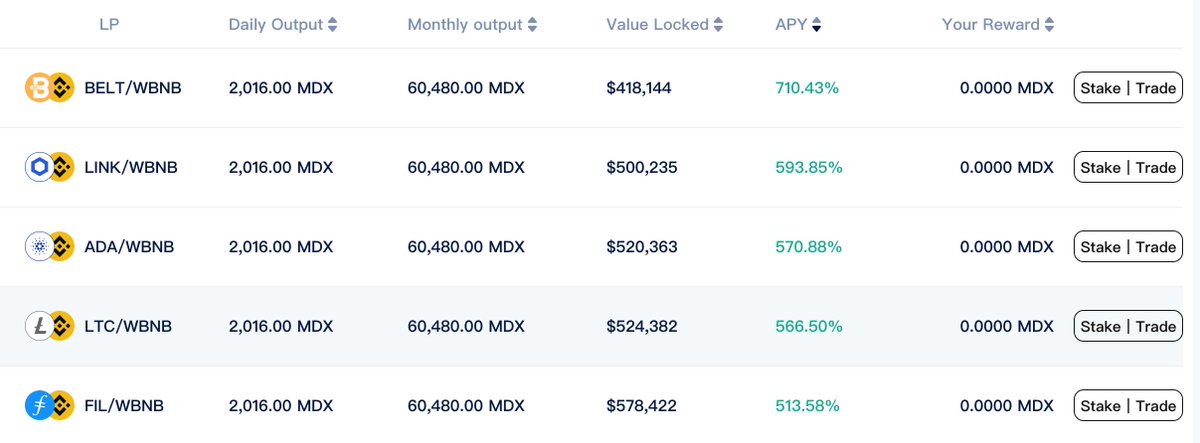Image resolution: width=1200 pixels, height=443 pixels.
Task: Click the 513.58% APY value
Action: pos(807,406)
